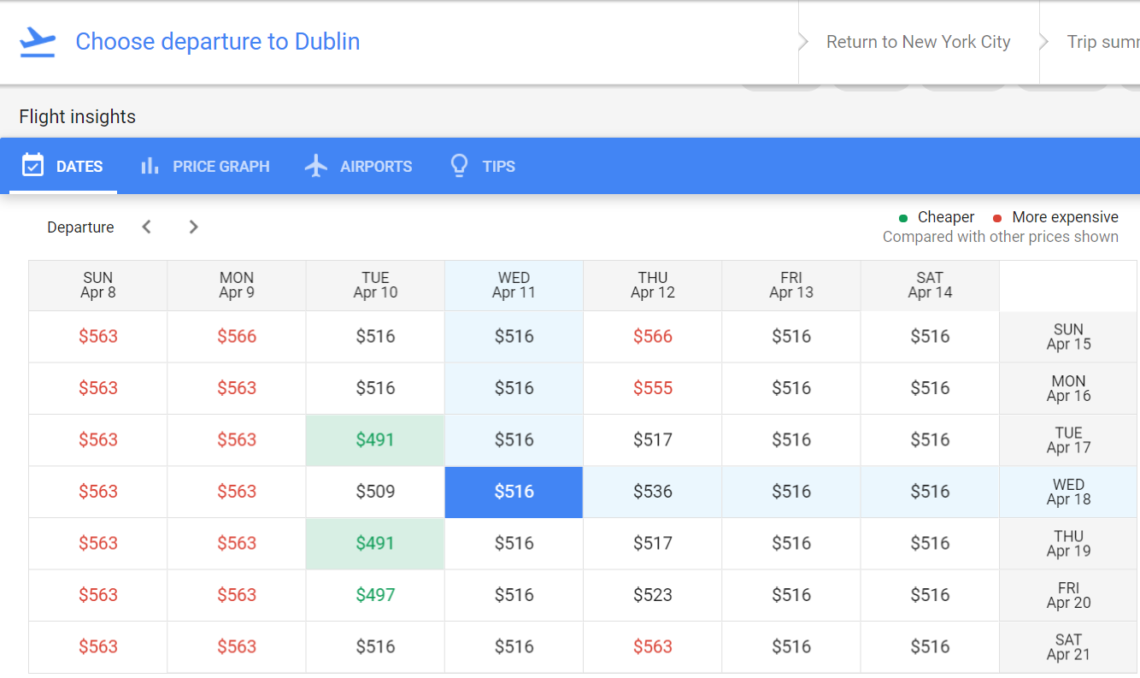The width and height of the screenshot is (1140, 678).
Task: Click the airplane icon on the Airports tab
Action: click(x=315, y=166)
